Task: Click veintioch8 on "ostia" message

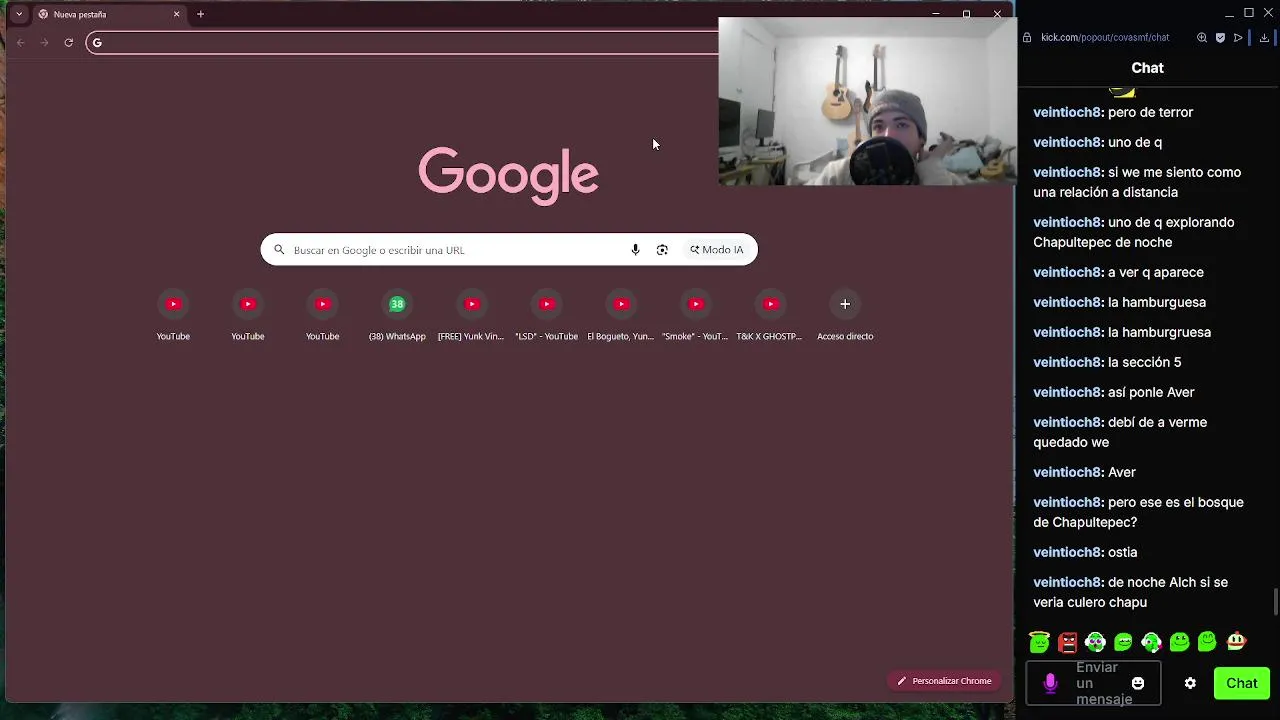Action: [1068, 552]
